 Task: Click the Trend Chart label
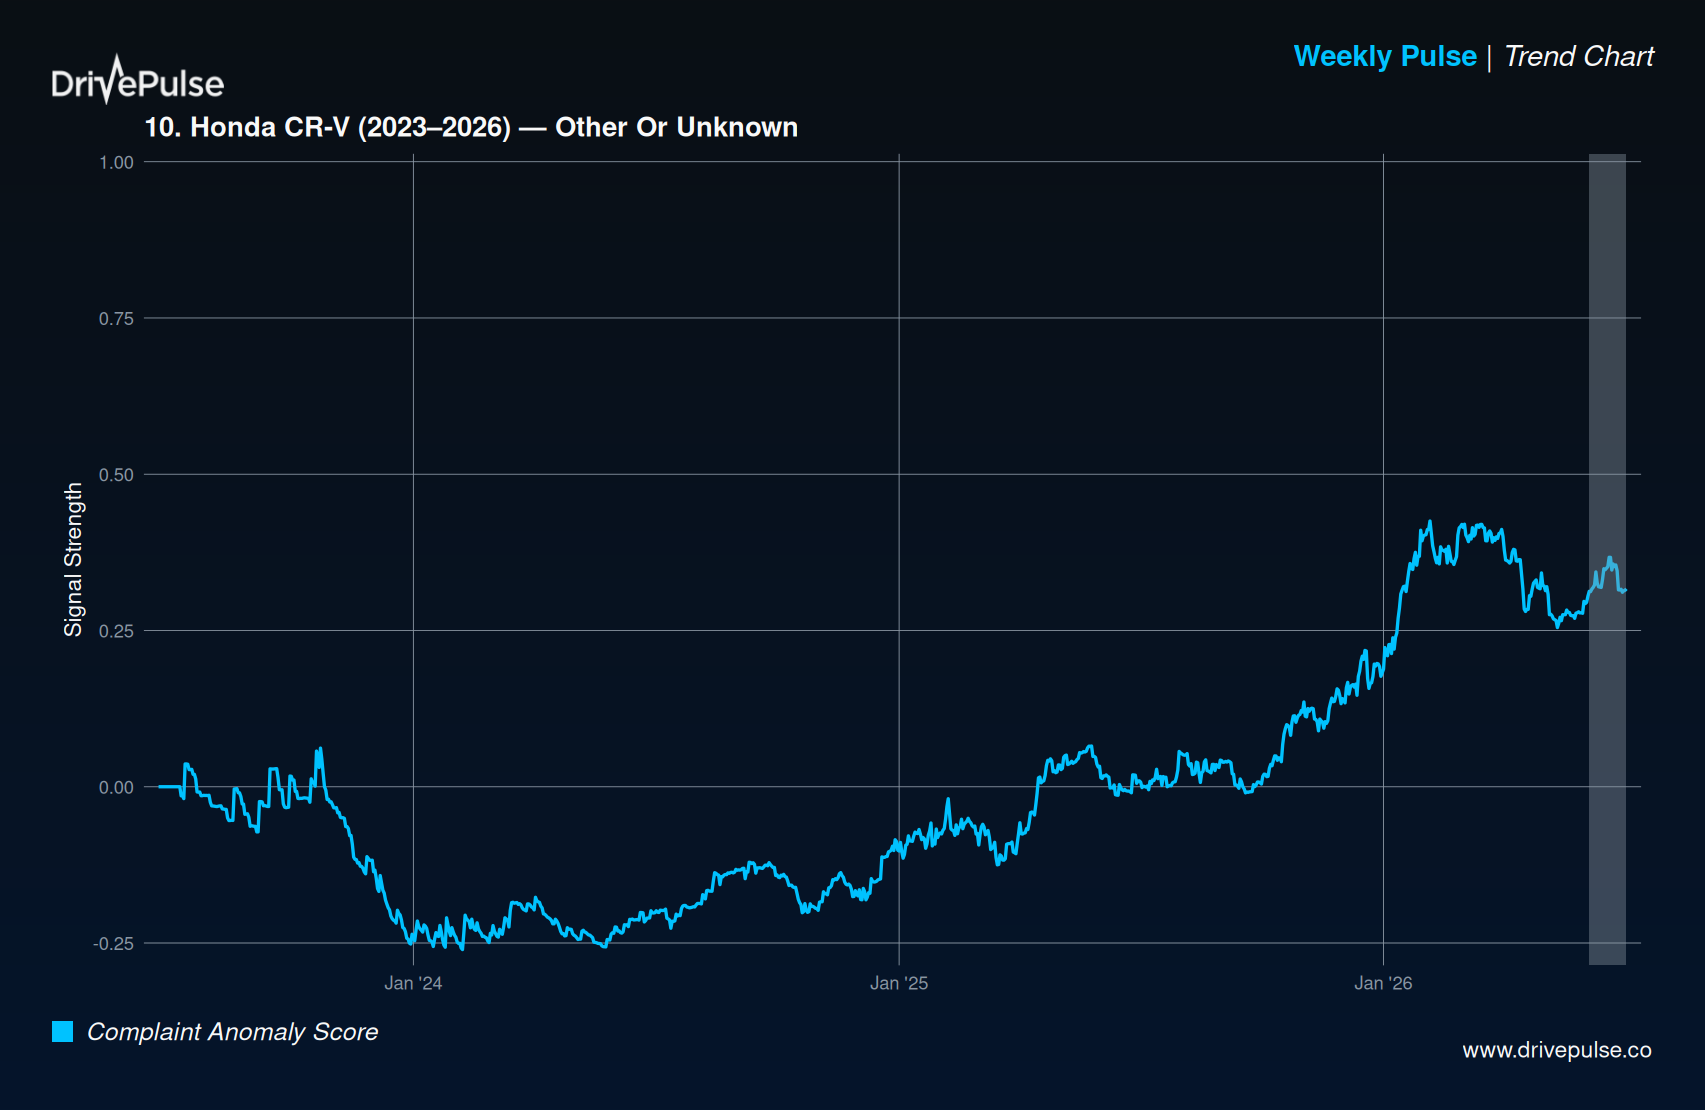[x=1579, y=56]
